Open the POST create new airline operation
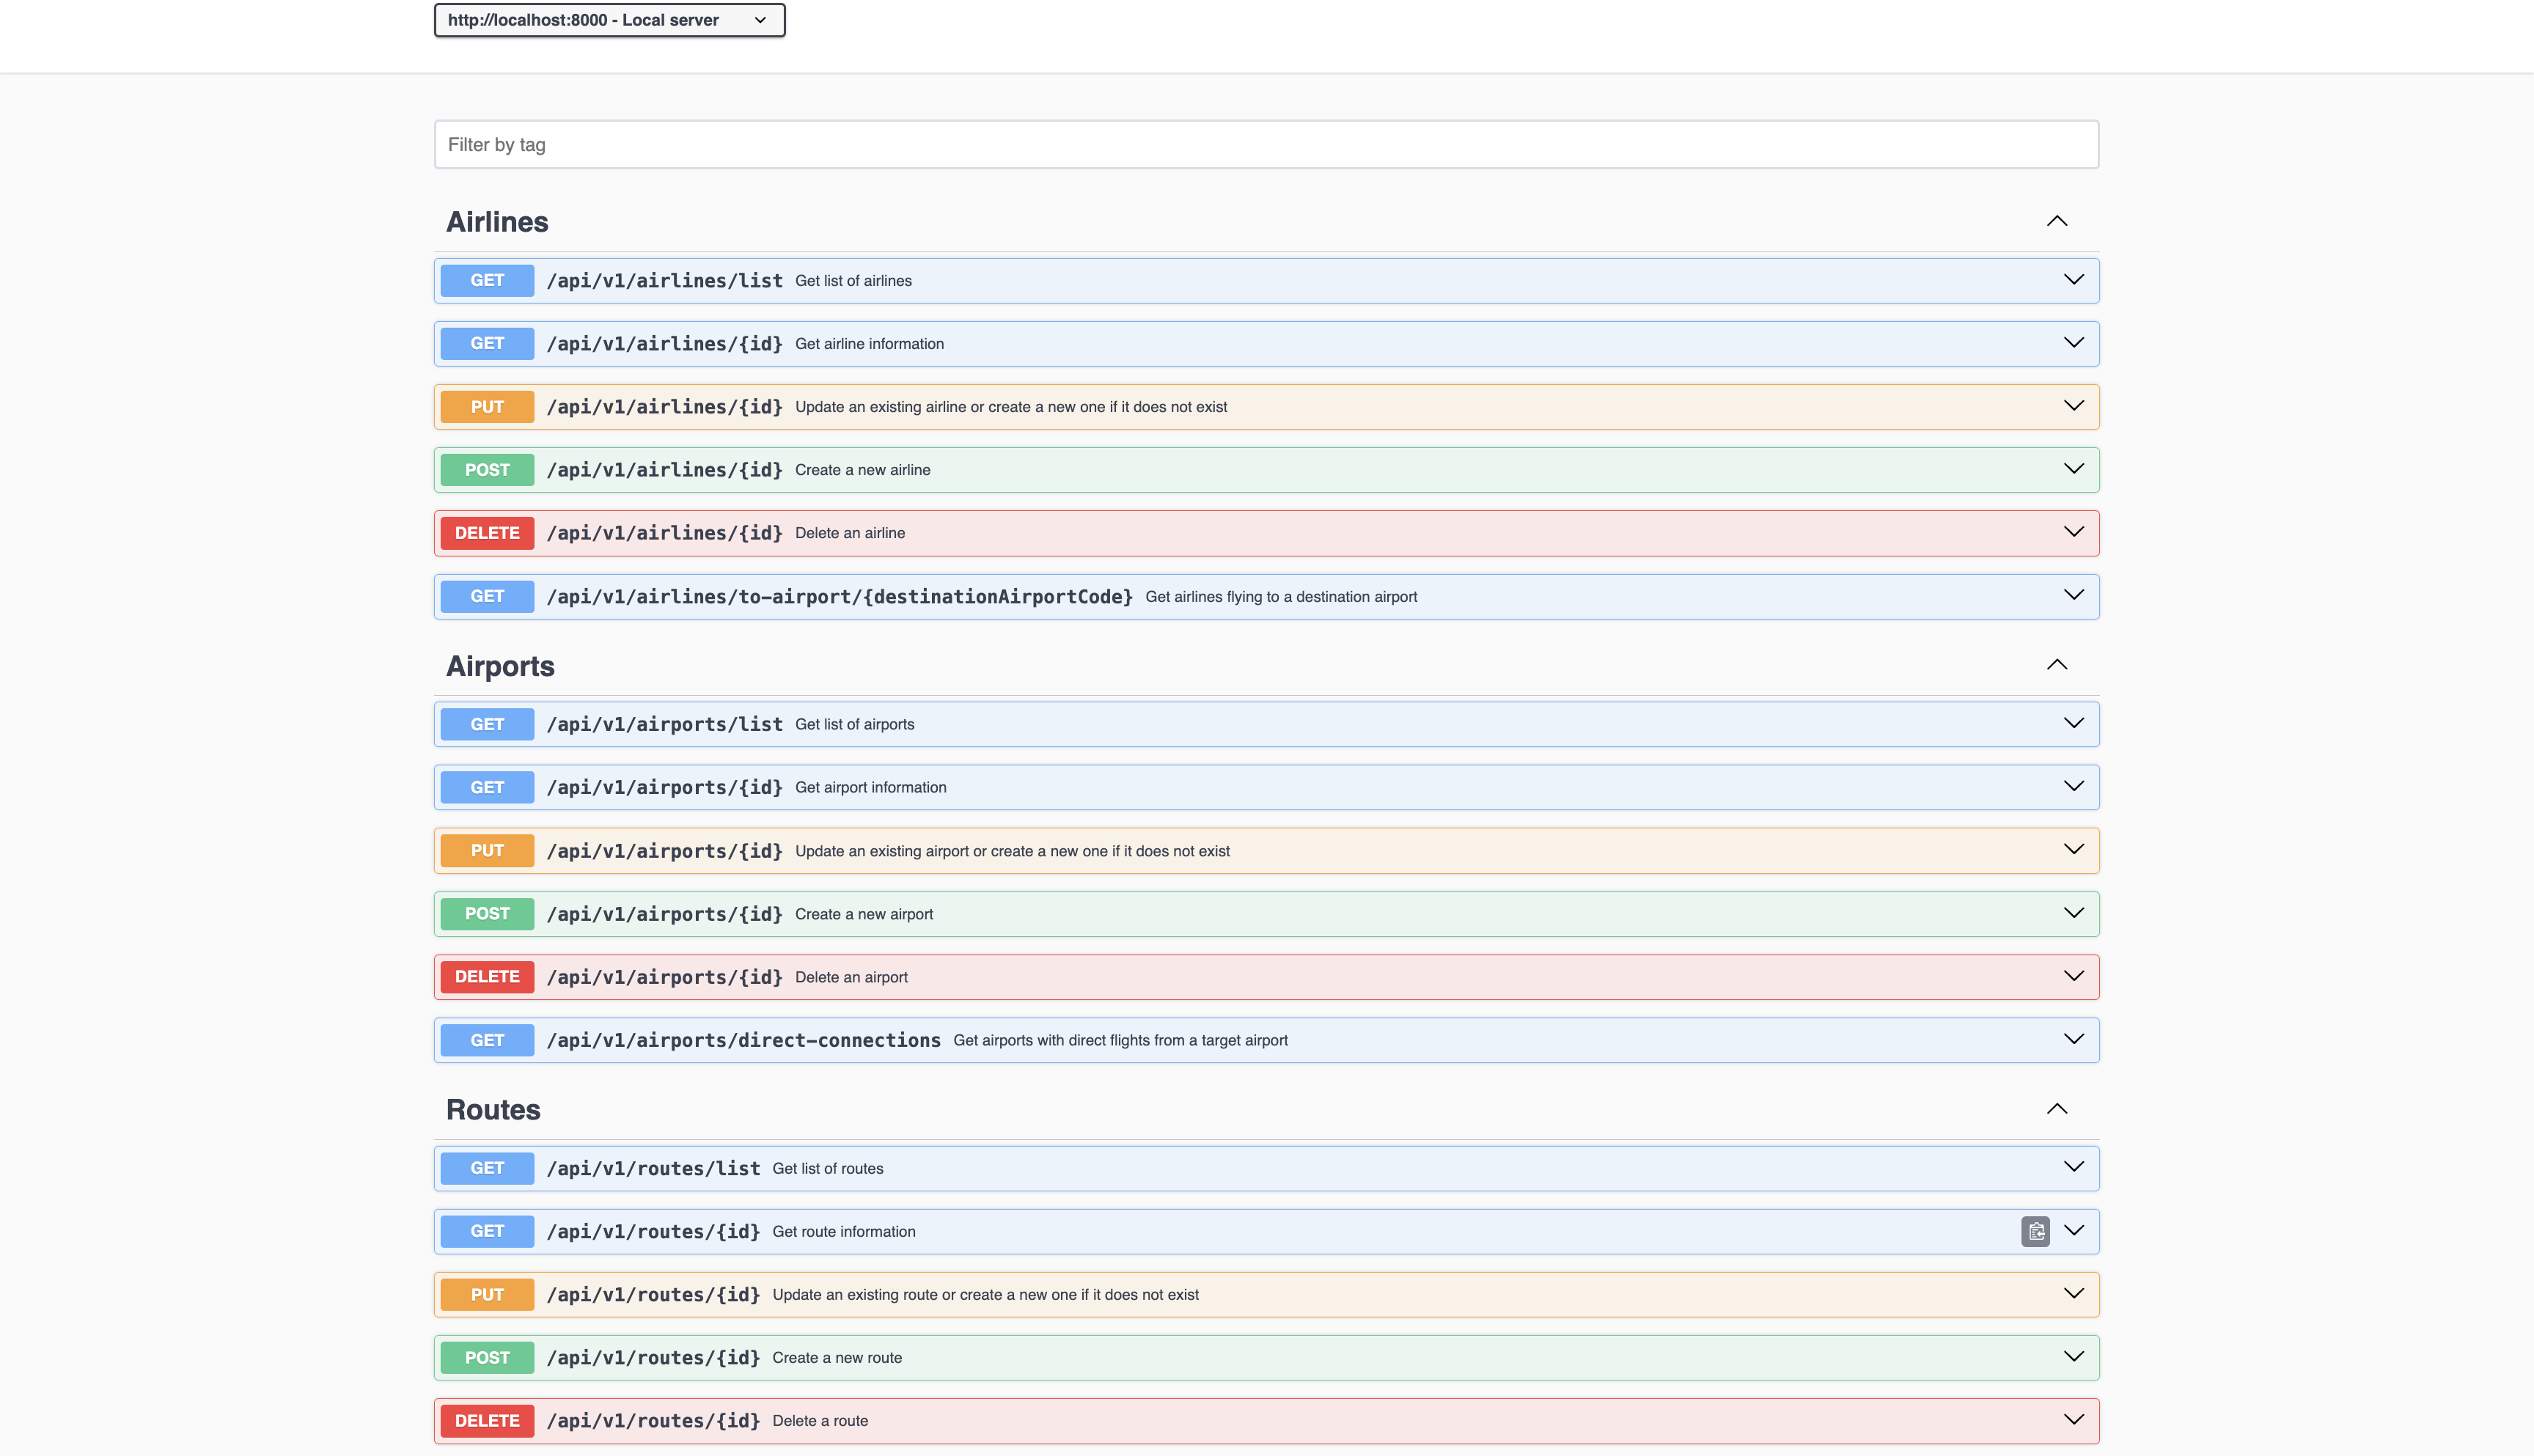 [x=862, y=470]
